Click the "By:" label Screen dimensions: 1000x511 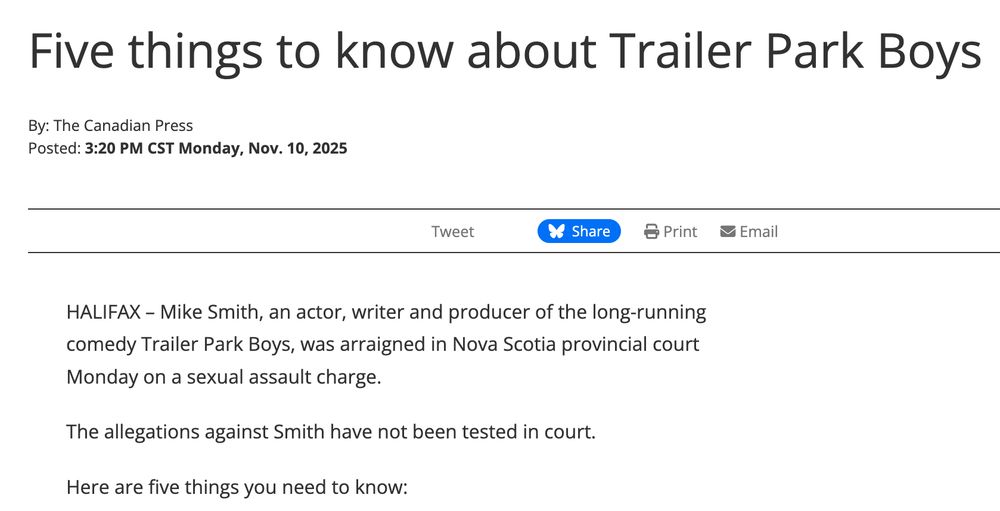[x=38, y=126]
